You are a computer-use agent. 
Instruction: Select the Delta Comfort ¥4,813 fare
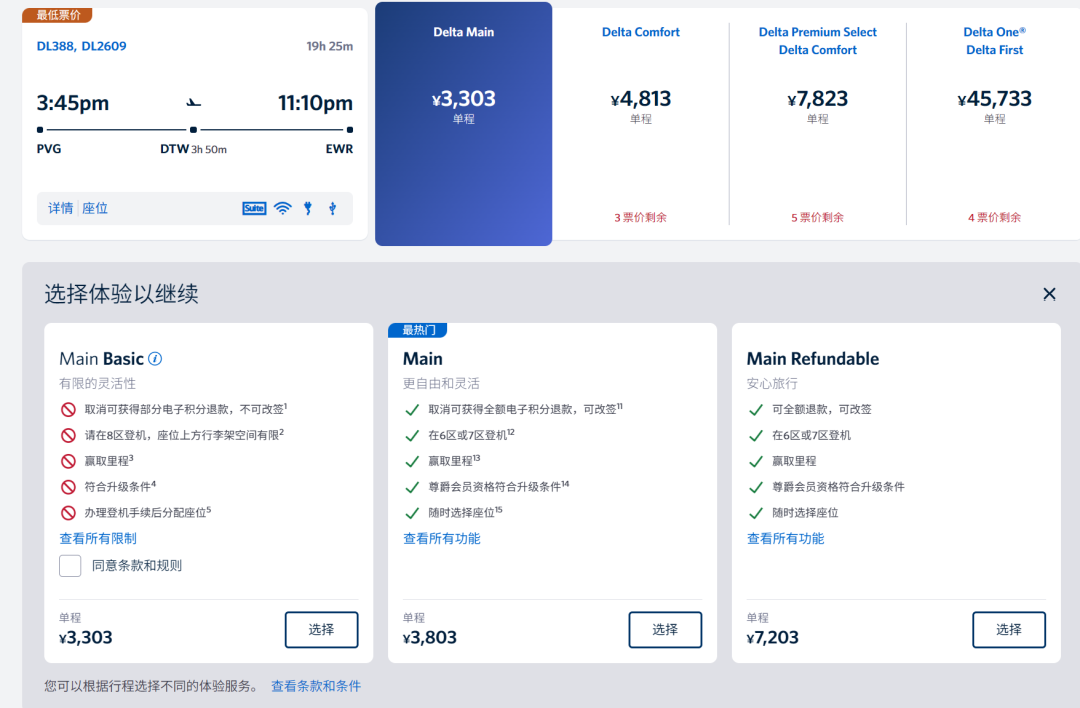tap(641, 124)
